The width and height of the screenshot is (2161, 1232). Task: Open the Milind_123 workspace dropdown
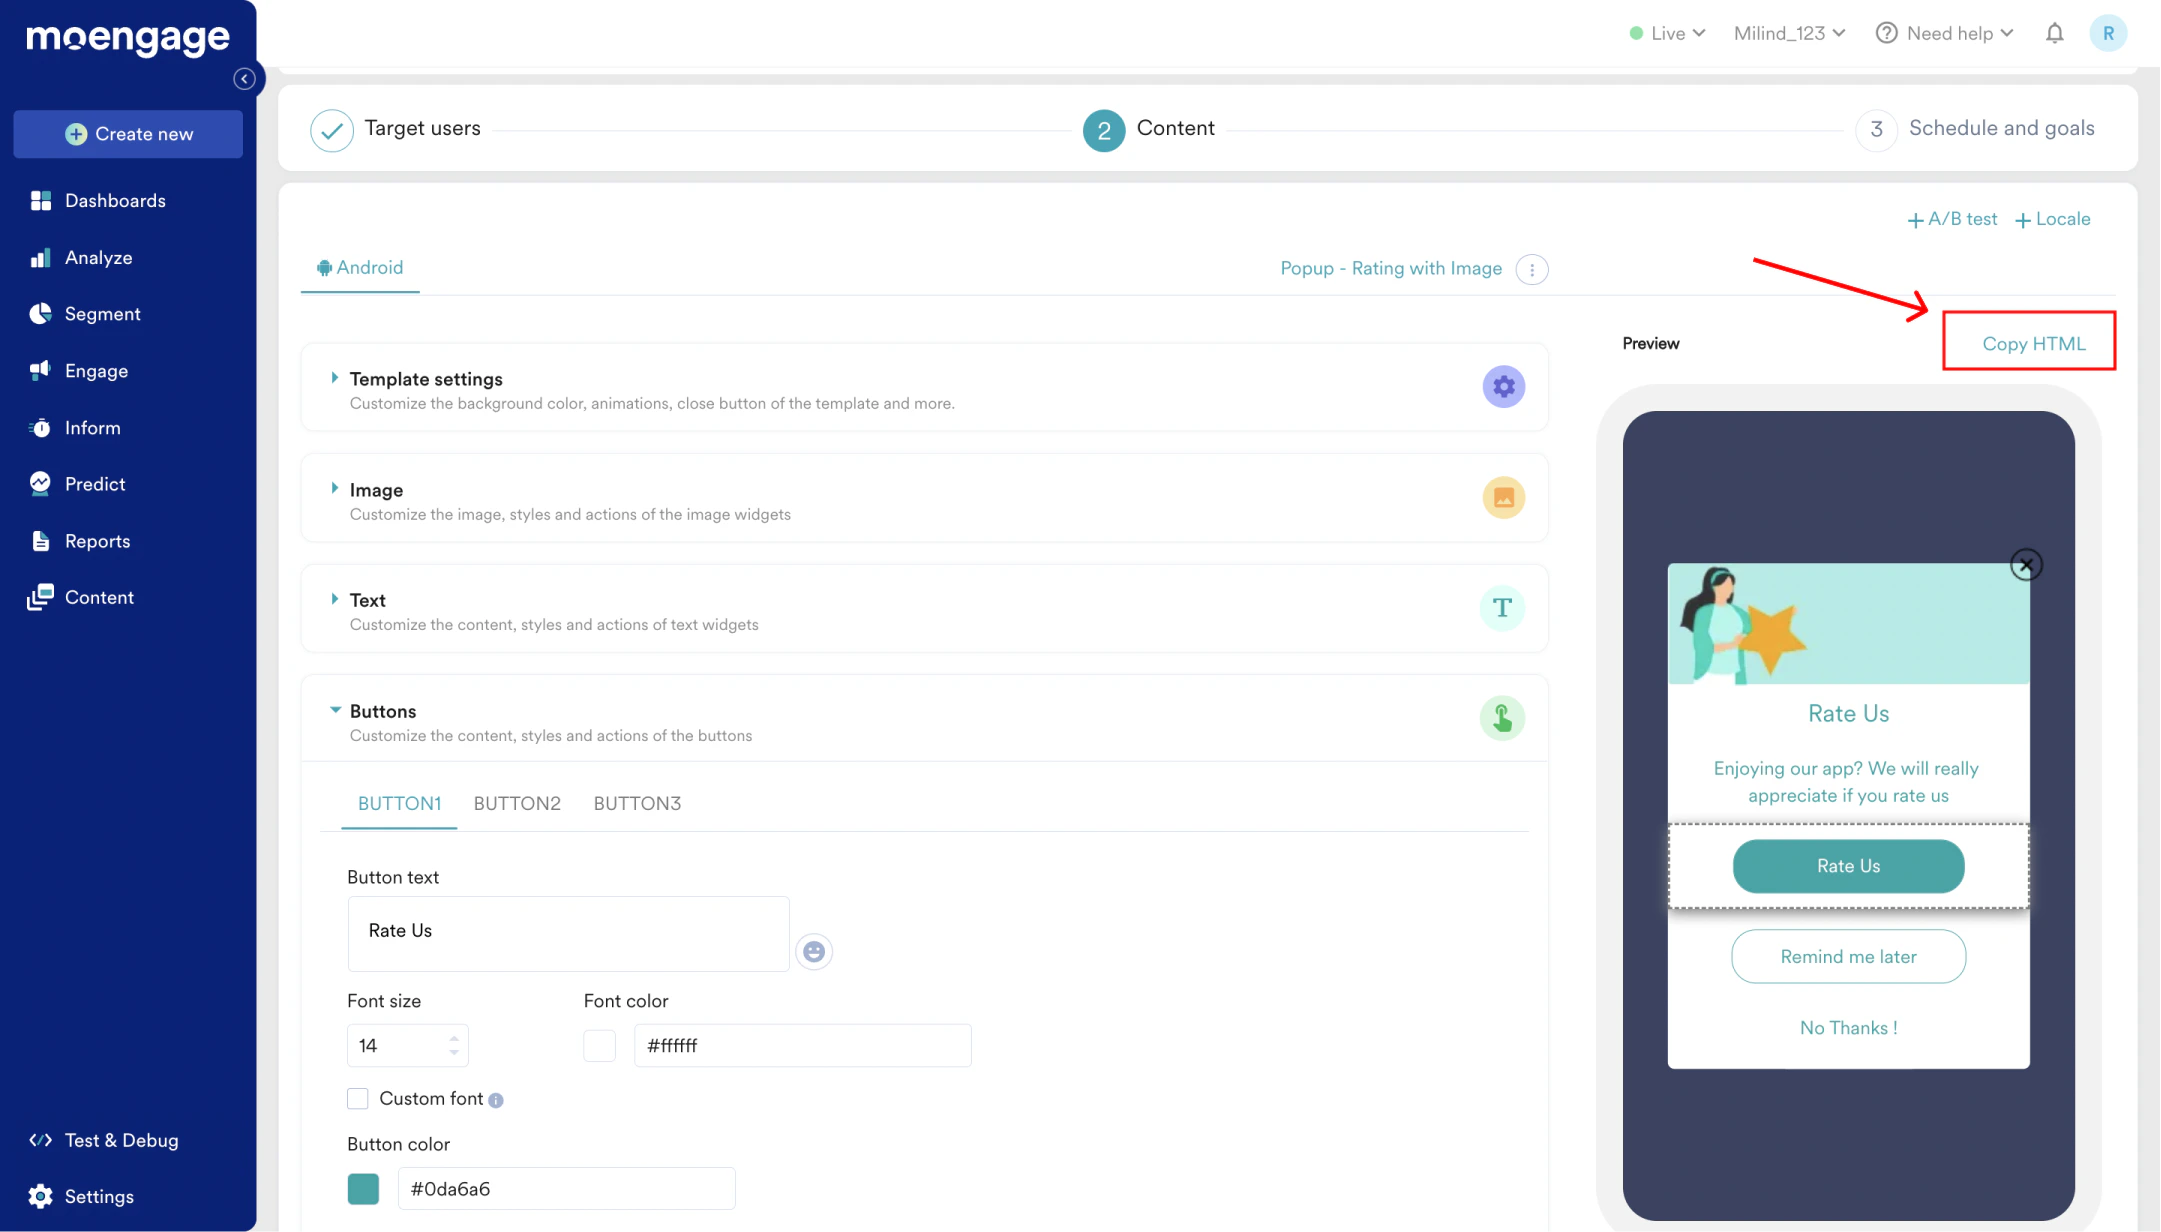[x=1789, y=33]
